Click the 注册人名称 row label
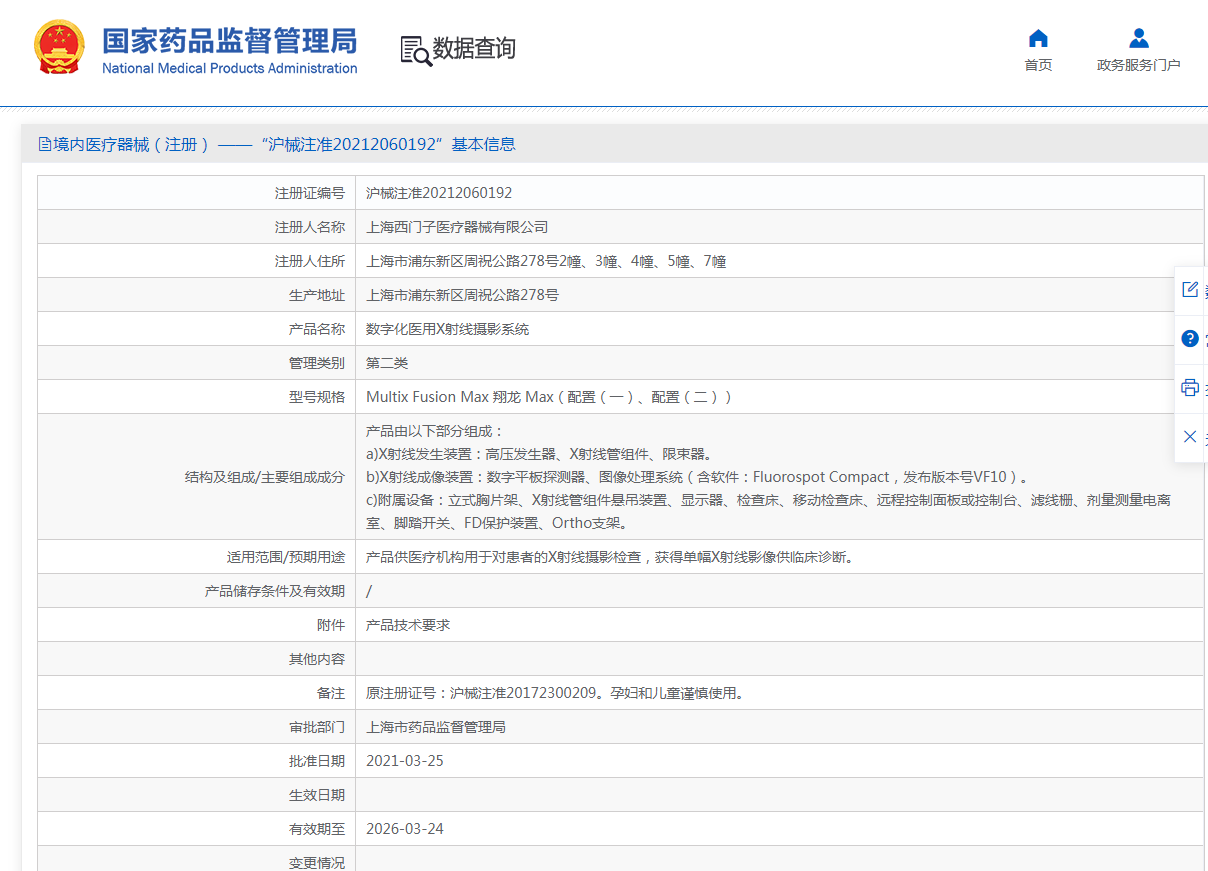Screen dimensions: 1208x871 [x=310, y=227]
